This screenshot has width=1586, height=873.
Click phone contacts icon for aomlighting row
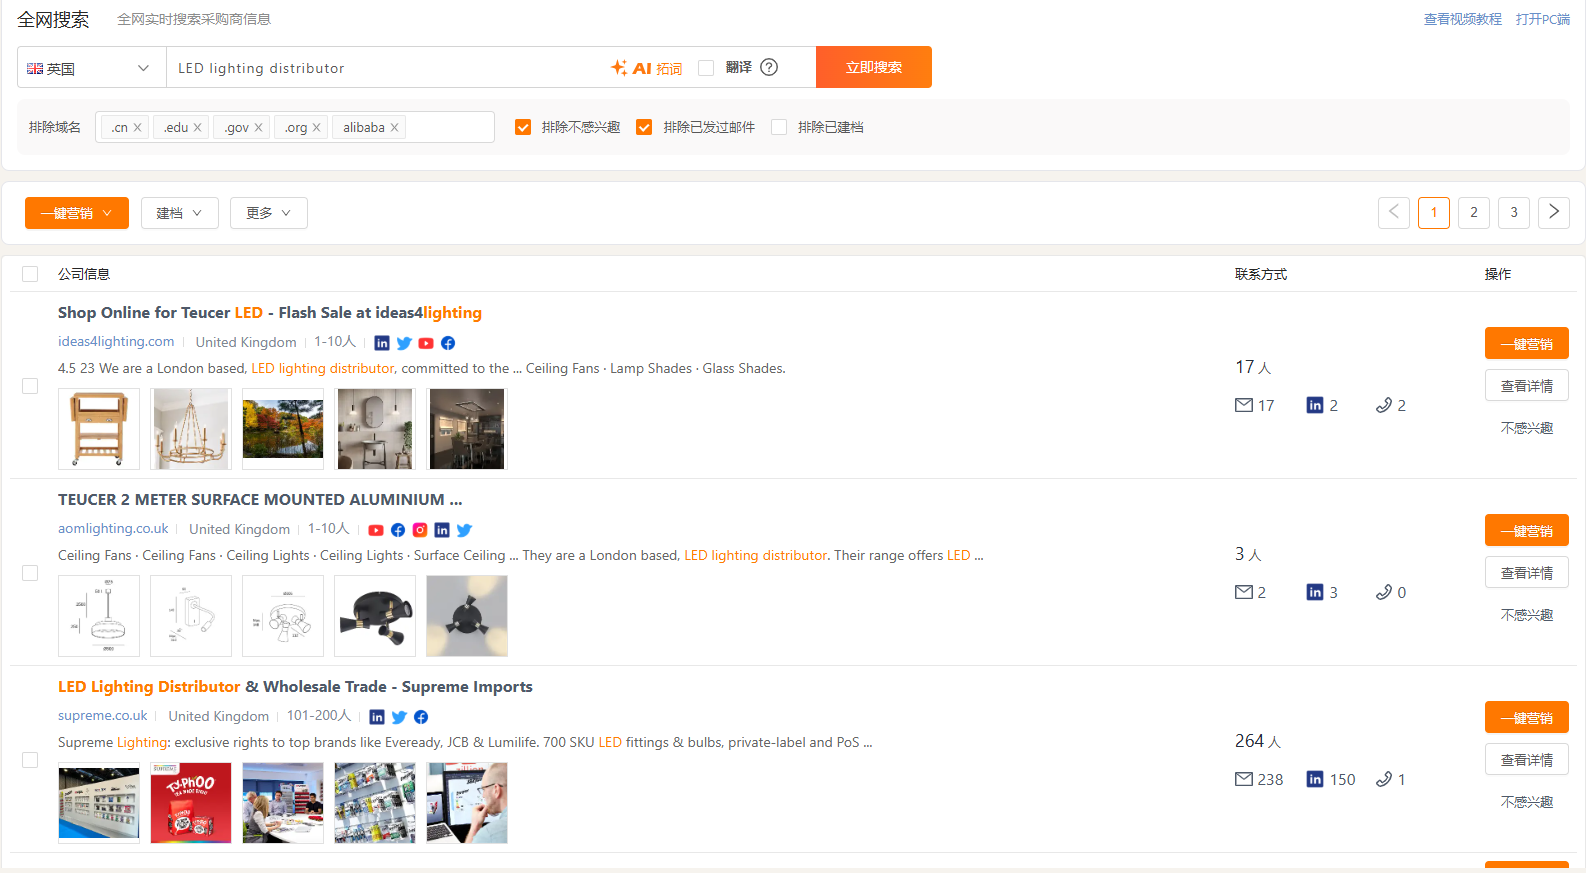(1384, 592)
